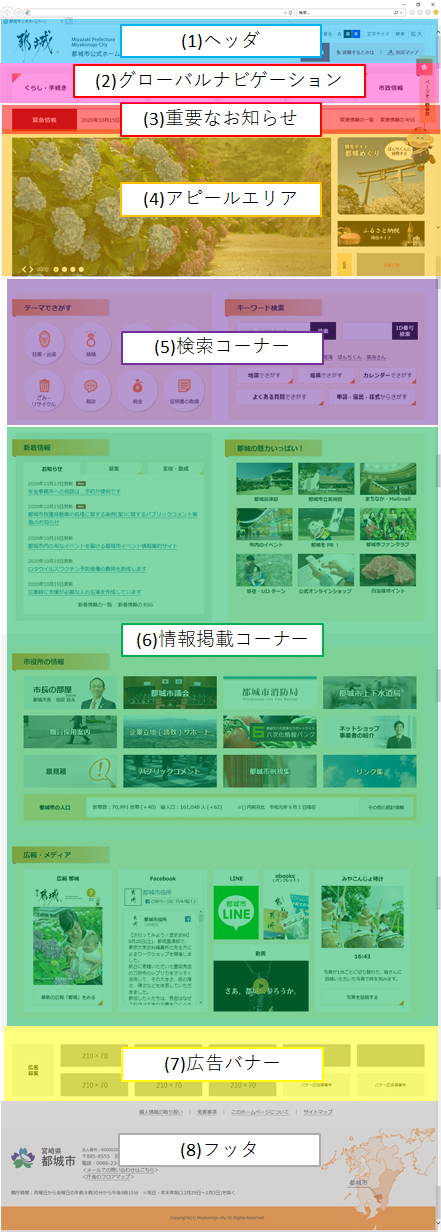
Task: Open 都城市議会 banner
Action: 170,692
